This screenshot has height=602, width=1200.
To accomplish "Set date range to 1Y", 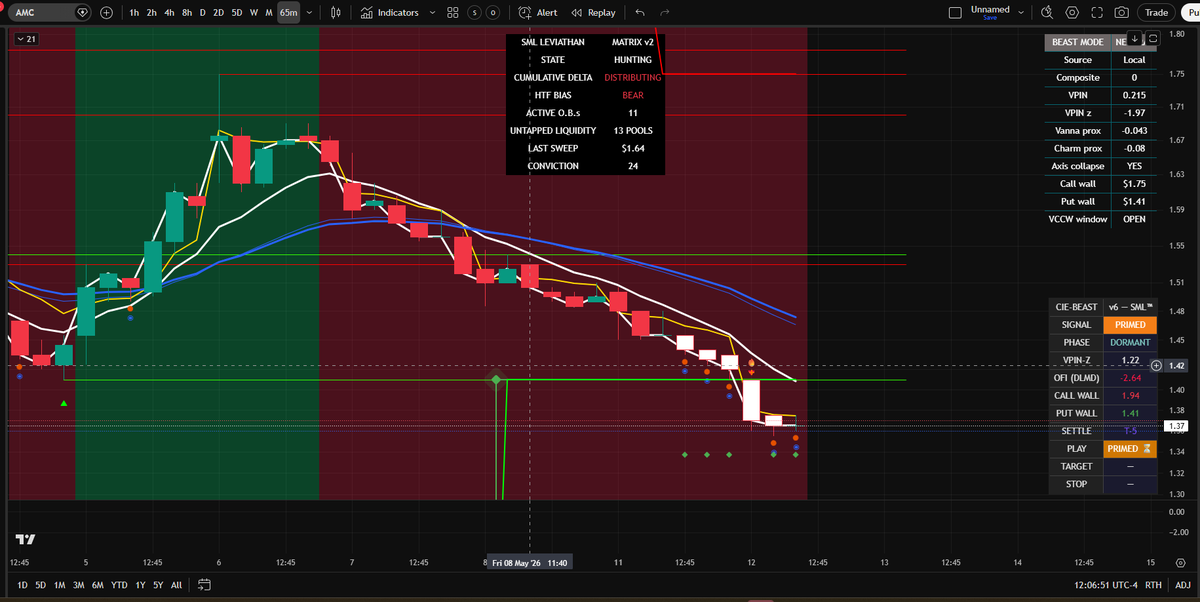I will pyautogui.click(x=140, y=584).
